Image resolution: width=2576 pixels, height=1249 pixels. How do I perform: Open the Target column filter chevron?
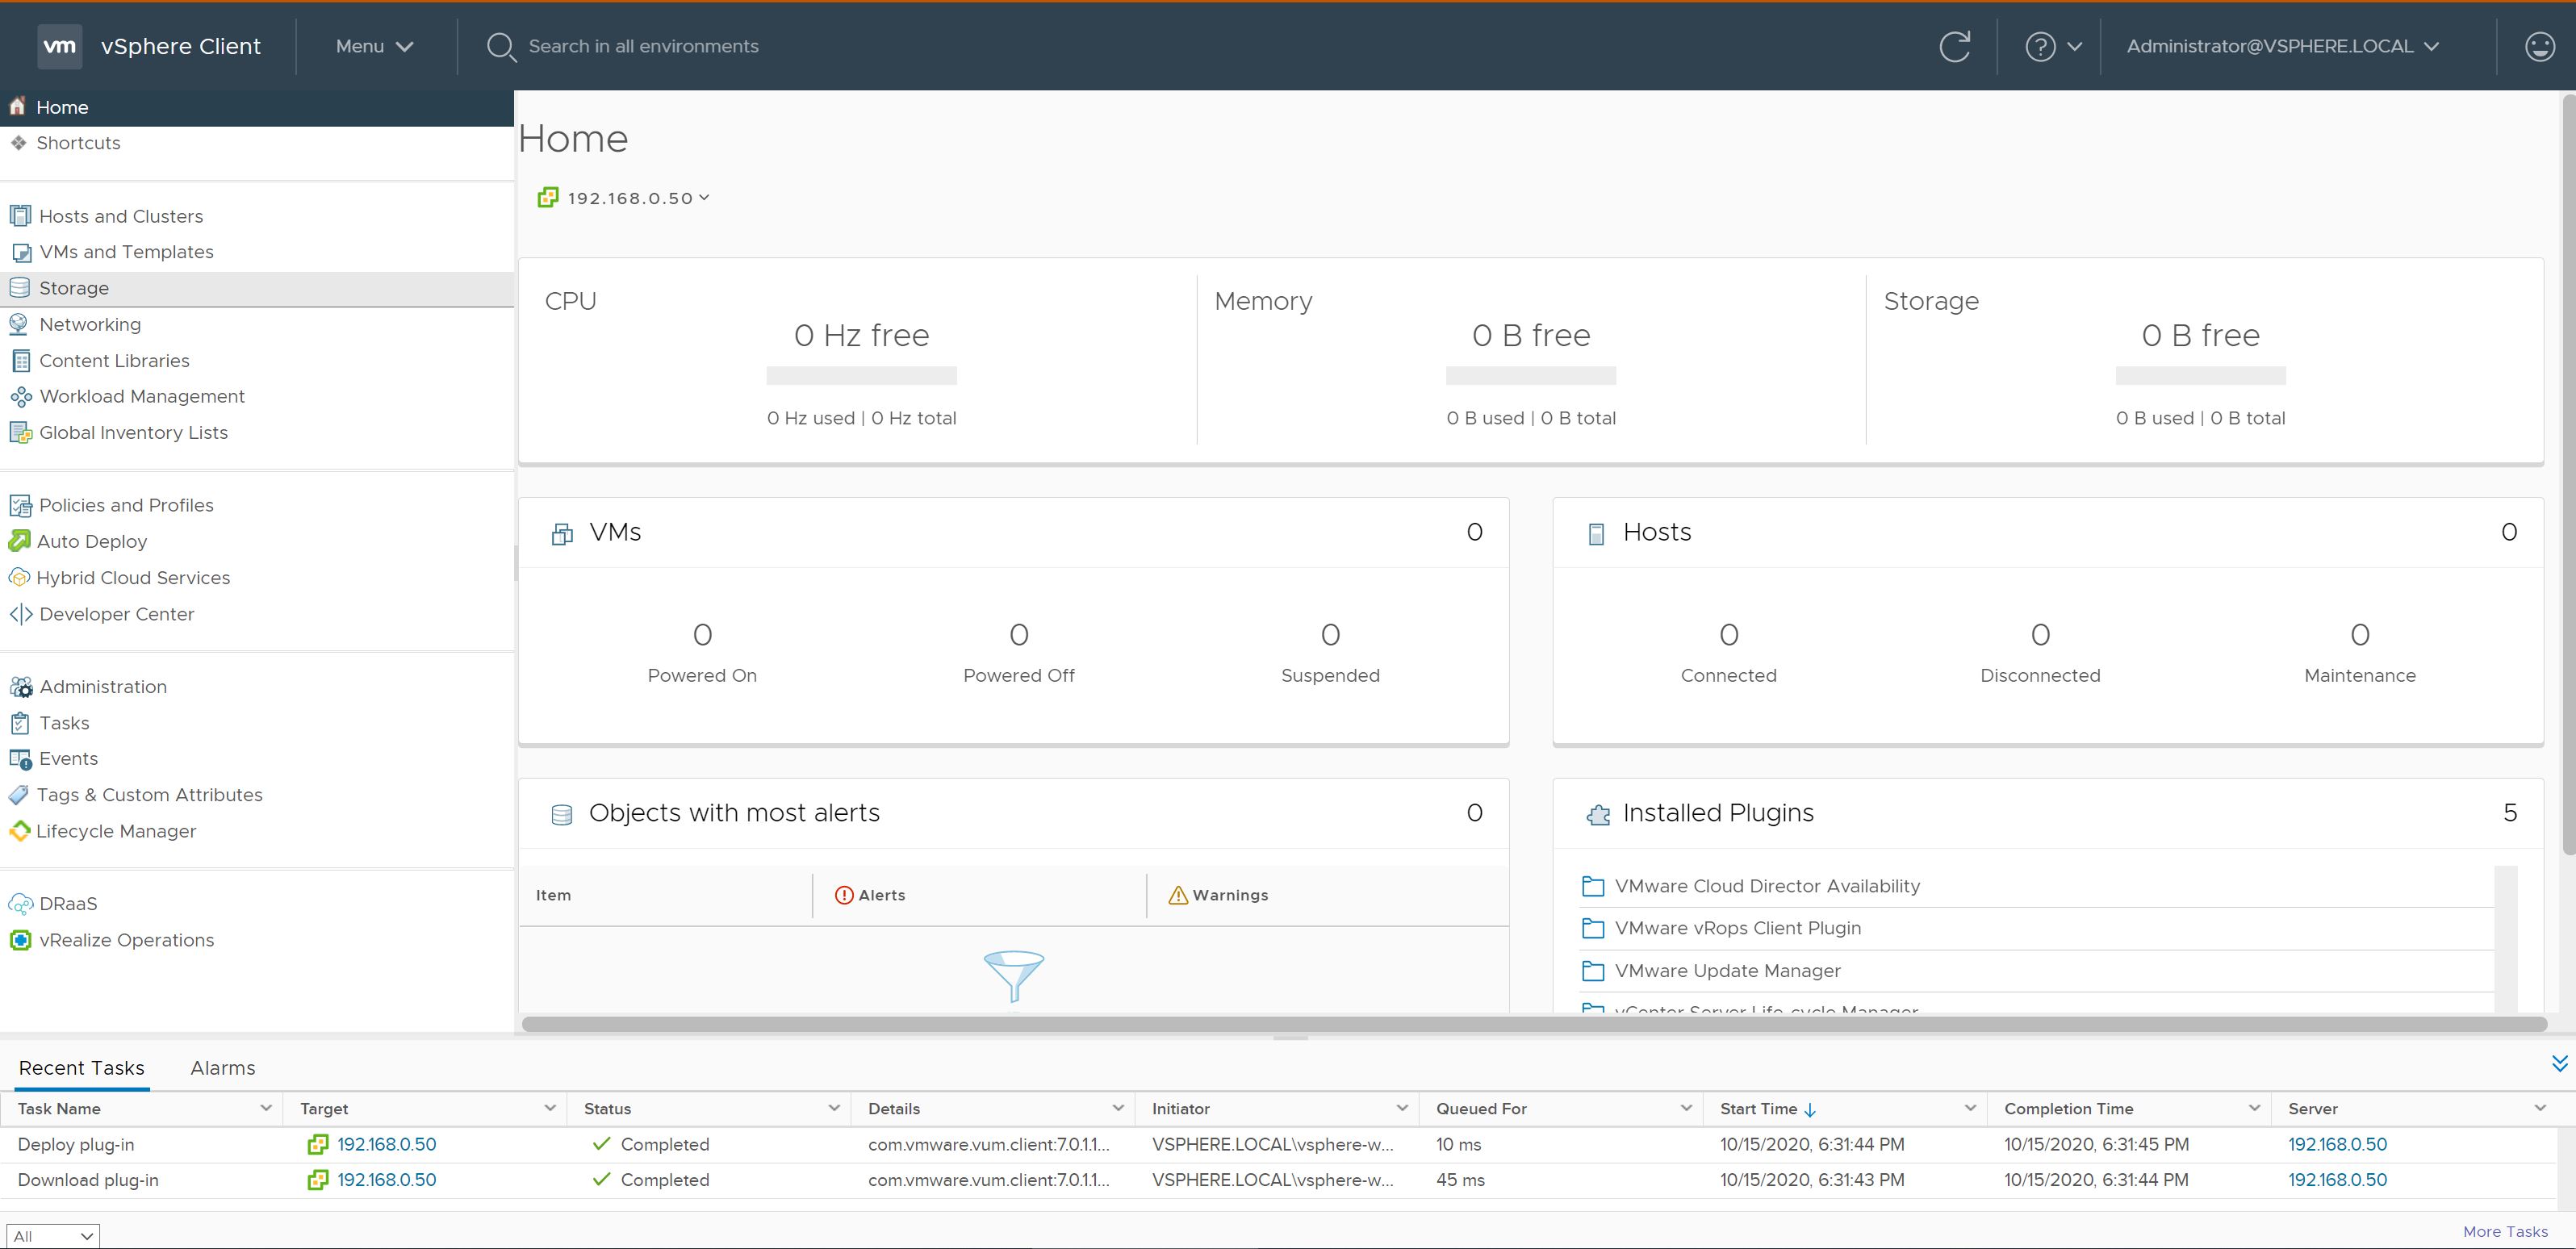pos(550,1108)
